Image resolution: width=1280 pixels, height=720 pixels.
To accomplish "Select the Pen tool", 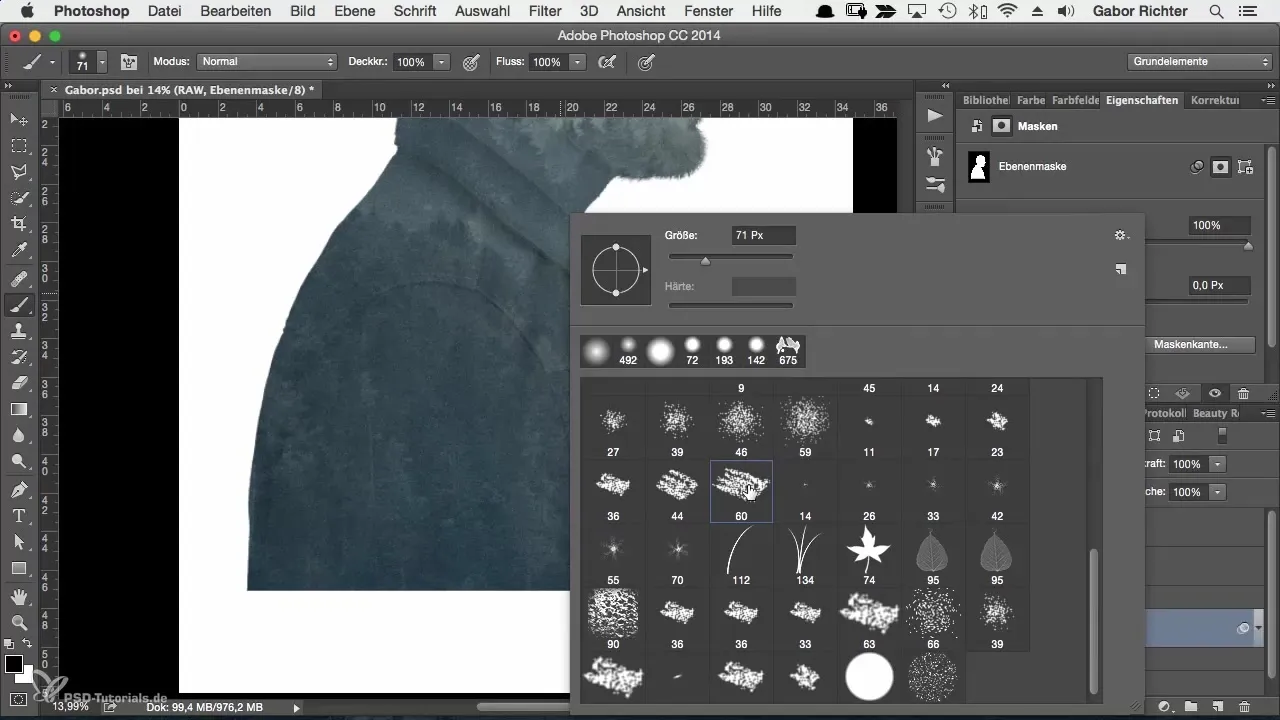I will [19, 490].
